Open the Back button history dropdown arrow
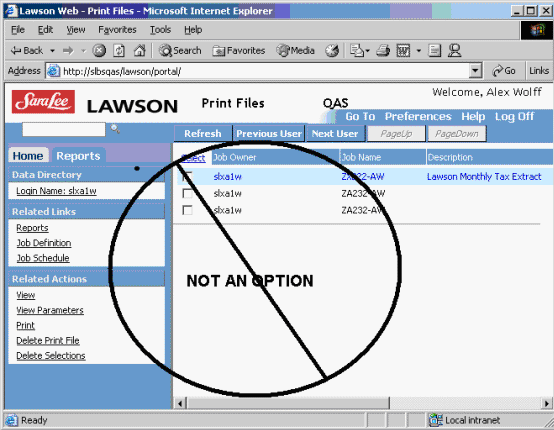The image size is (554, 430). point(52,51)
